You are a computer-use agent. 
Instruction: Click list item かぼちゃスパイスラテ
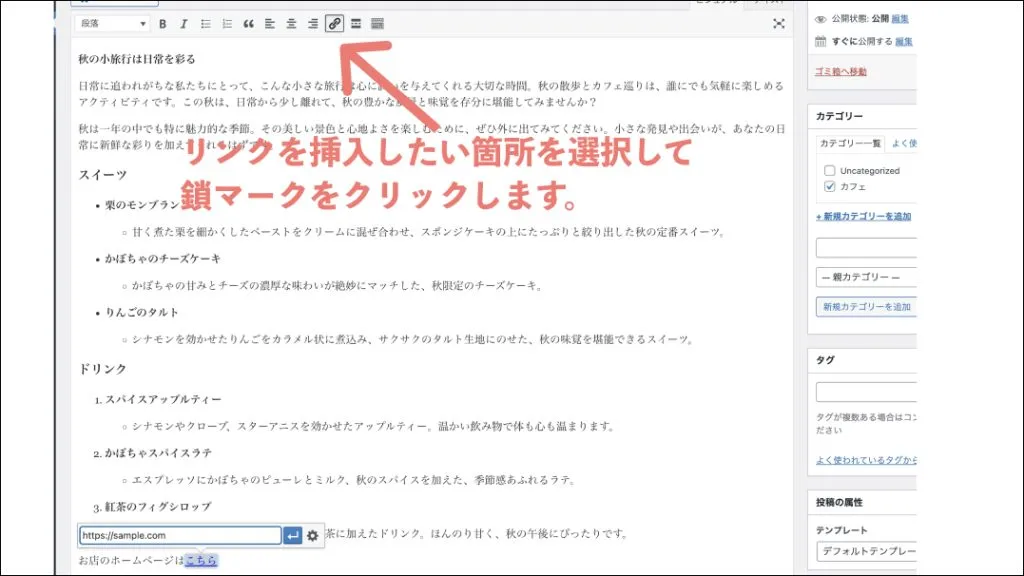tap(158, 453)
